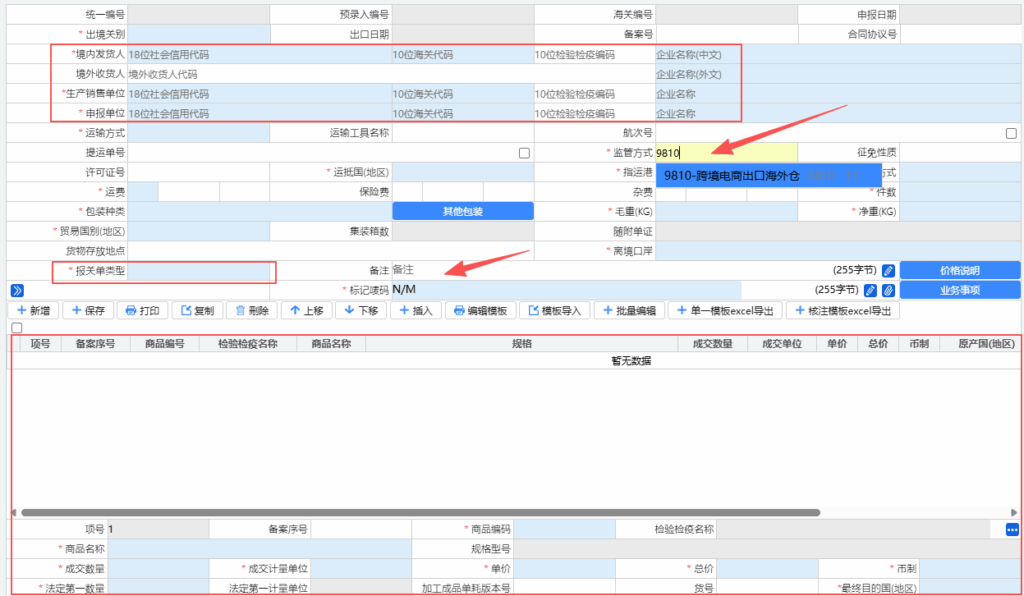Check the select-all box above the goods table

[x=16, y=328]
